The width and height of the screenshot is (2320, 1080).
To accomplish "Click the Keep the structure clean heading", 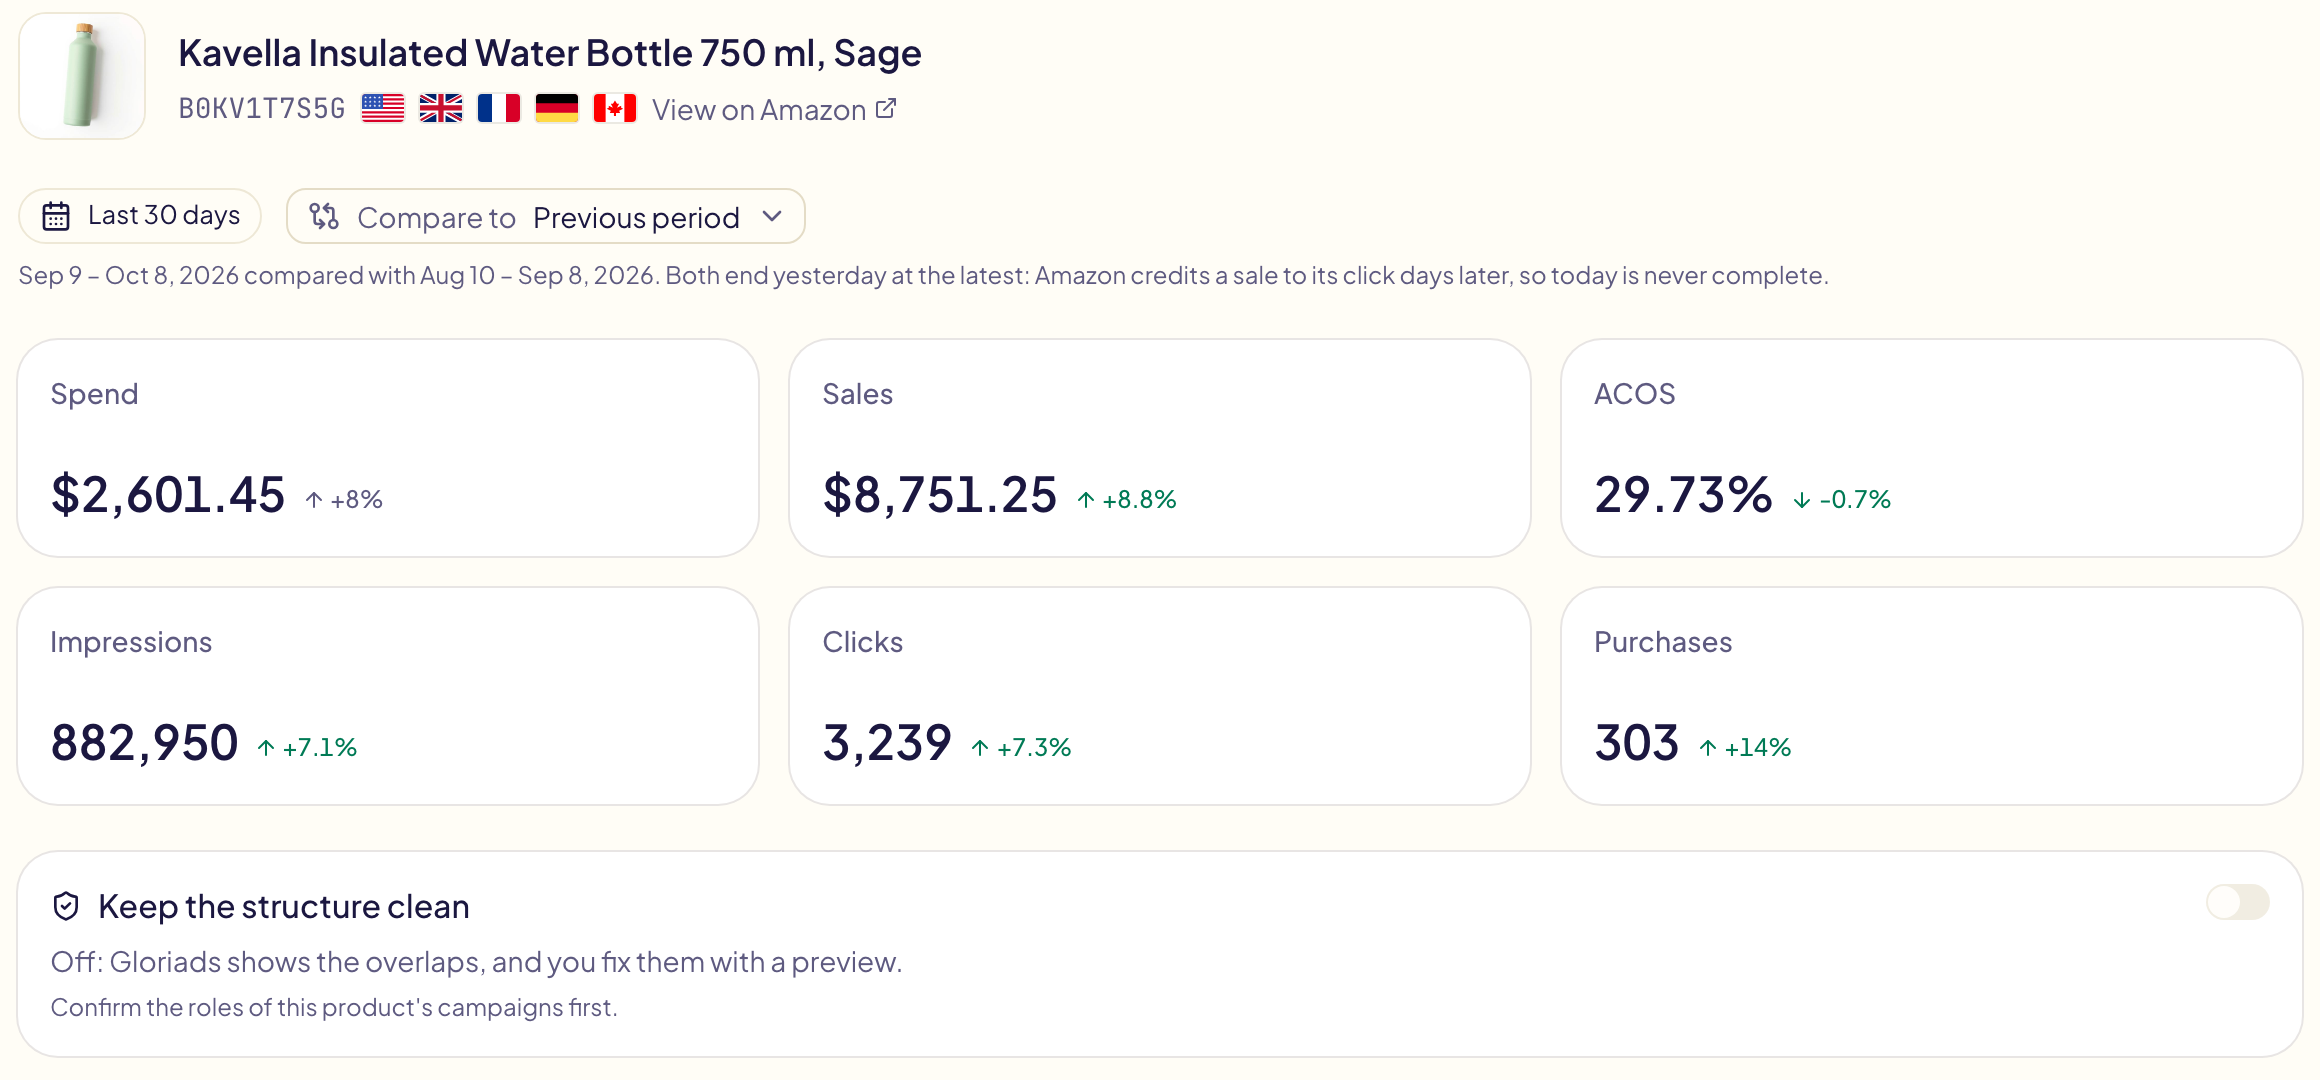I will (x=284, y=906).
